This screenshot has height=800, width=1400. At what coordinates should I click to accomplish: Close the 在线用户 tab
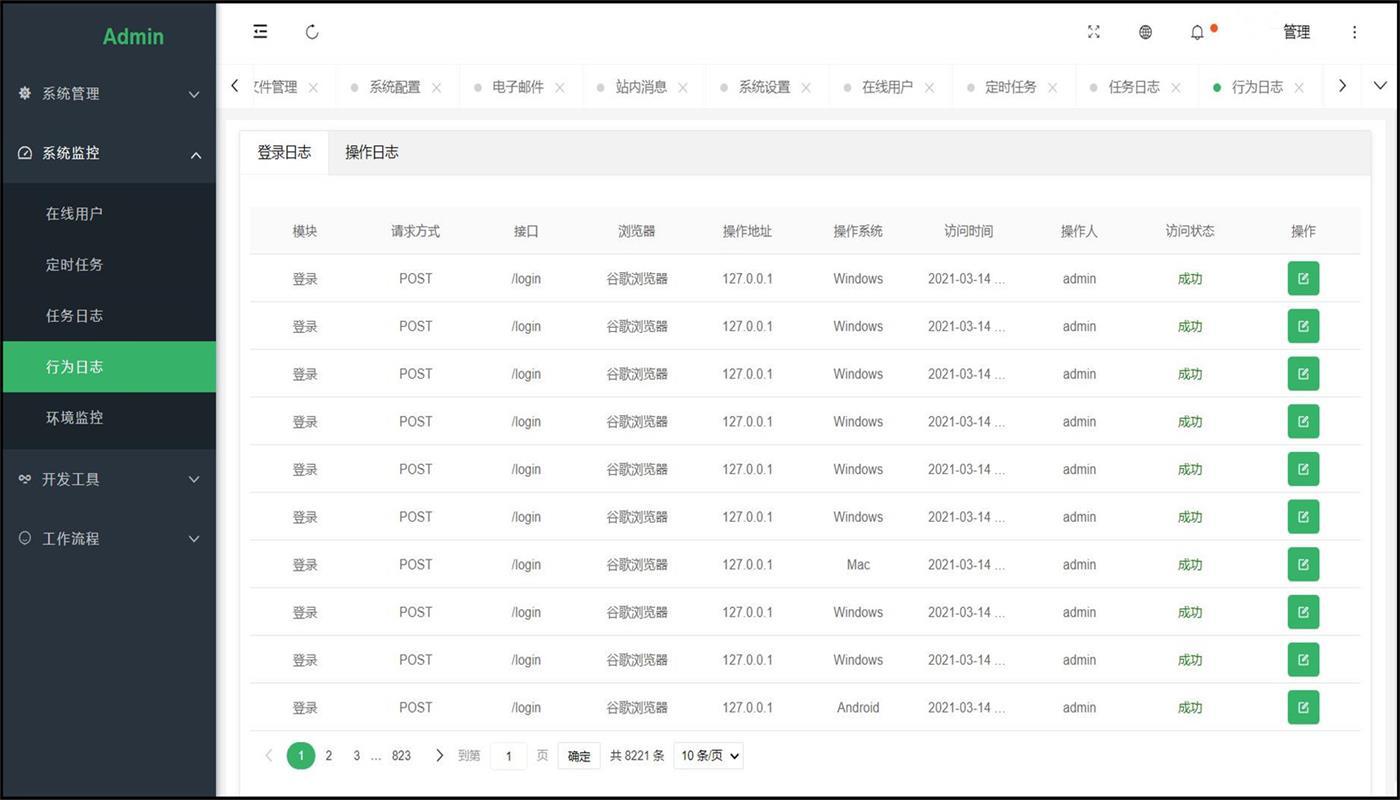coord(929,88)
